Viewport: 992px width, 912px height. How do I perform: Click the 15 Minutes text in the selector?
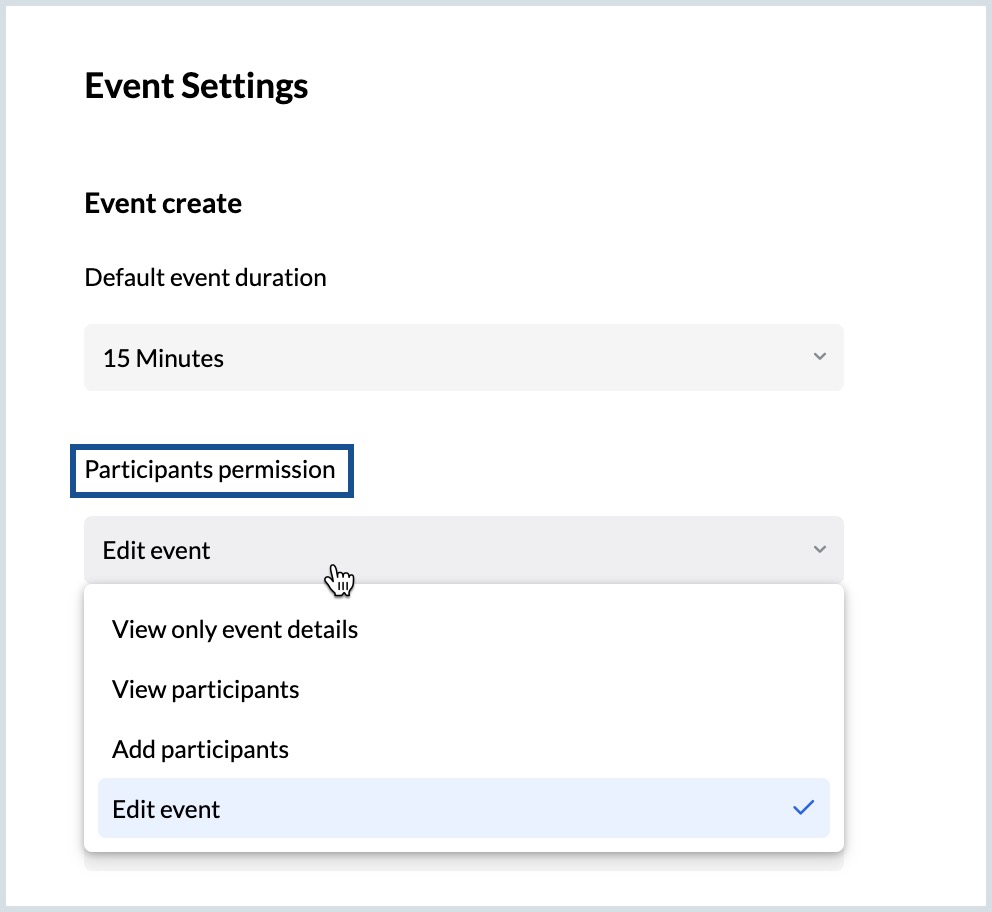tap(162, 357)
